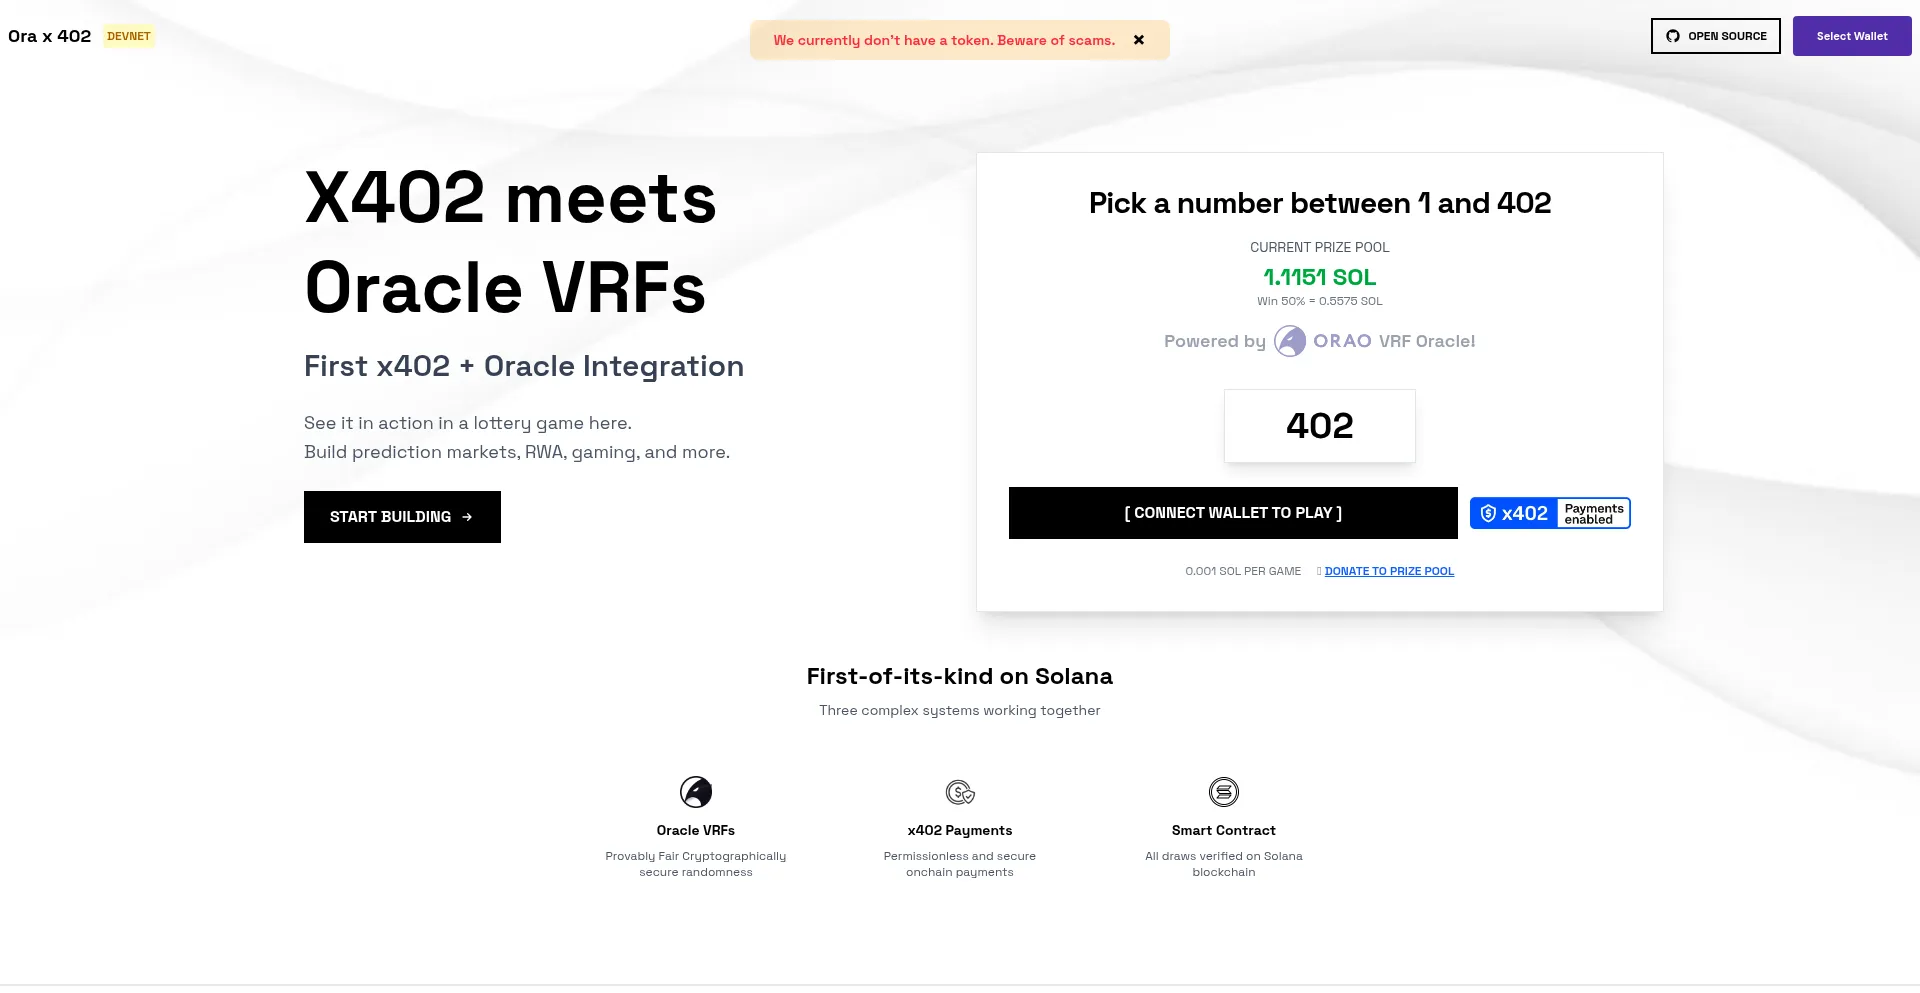Click the x402 shield icon badge
The height and width of the screenshot is (993, 1920).
(x=1488, y=513)
